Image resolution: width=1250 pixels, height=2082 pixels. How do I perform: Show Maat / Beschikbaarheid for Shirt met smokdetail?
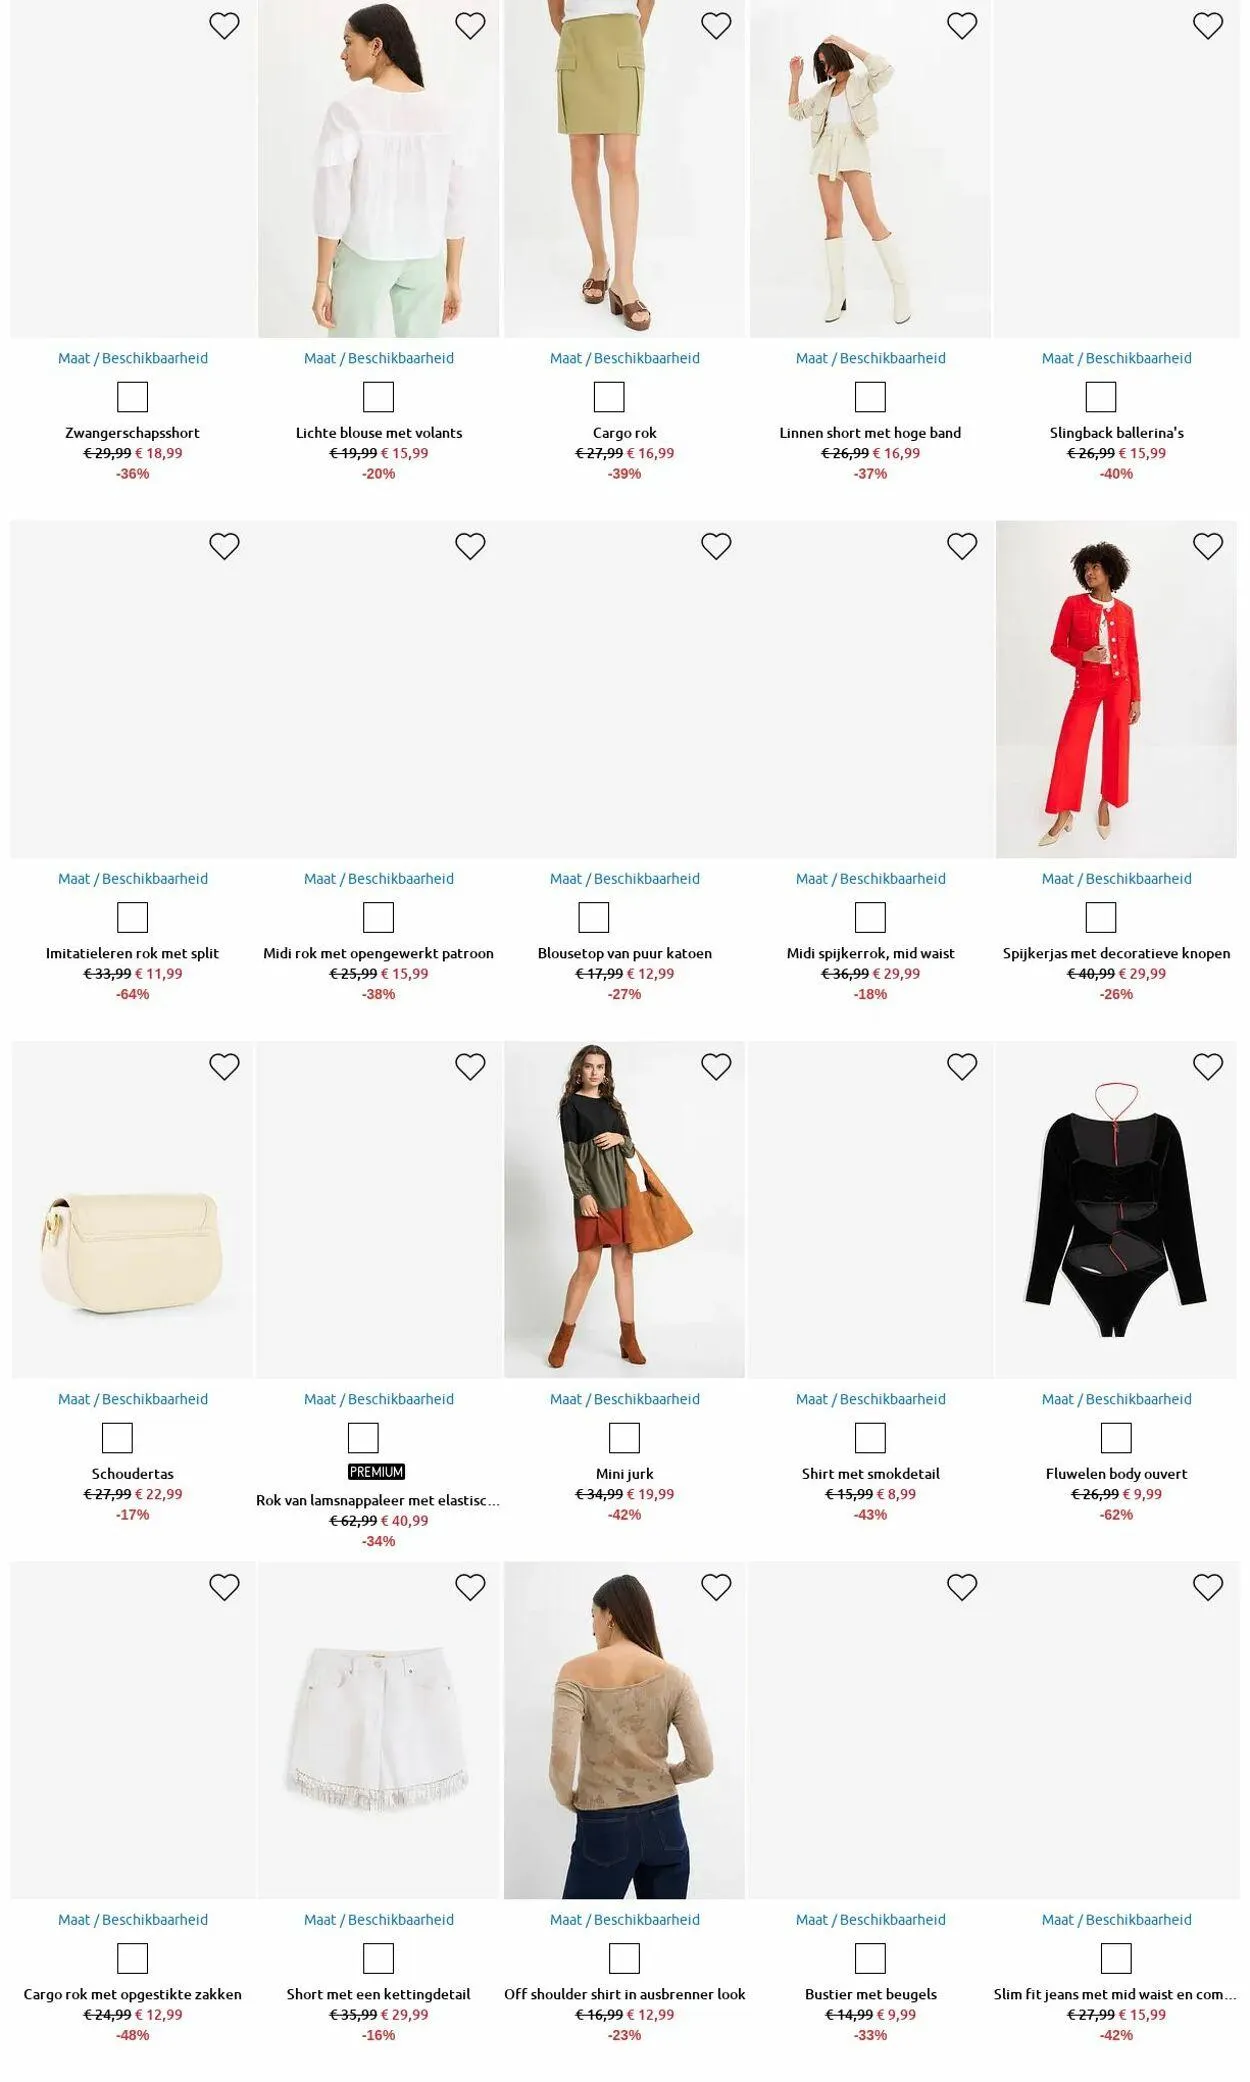[x=871, y=1399]
